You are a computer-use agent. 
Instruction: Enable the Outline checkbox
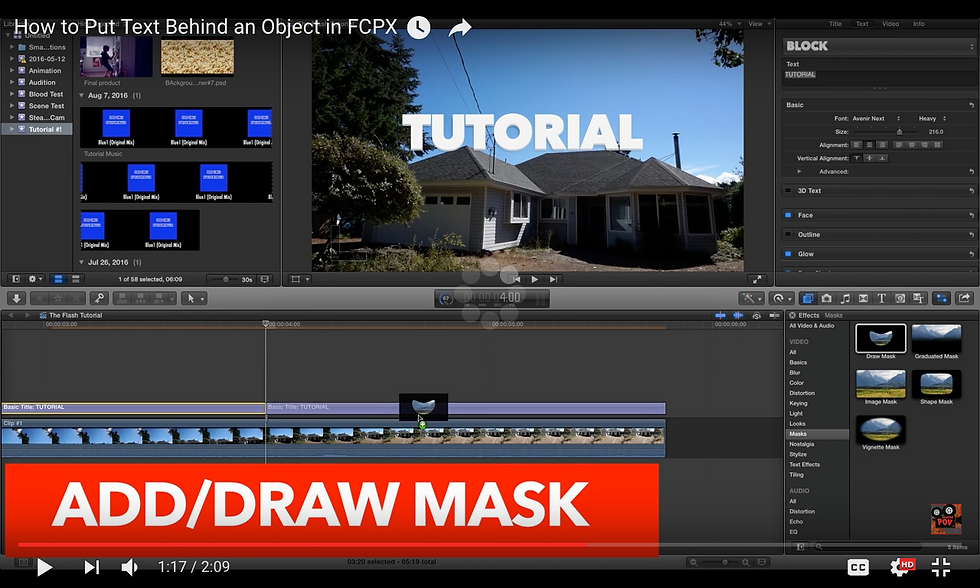pyautogui.click(x=788, y=234)
